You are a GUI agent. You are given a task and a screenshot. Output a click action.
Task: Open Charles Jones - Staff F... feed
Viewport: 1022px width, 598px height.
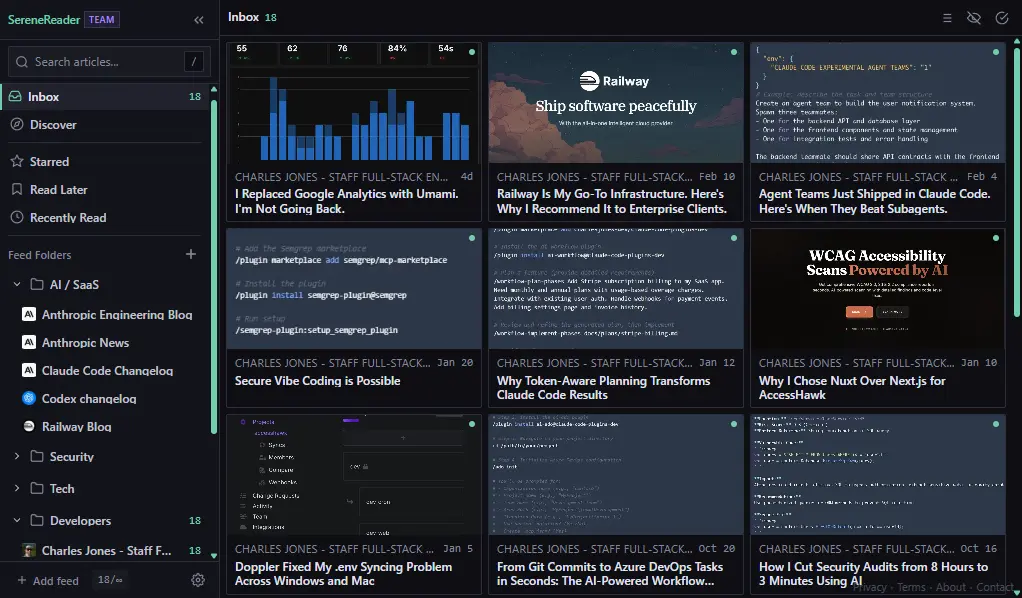(x=108, y=550)
